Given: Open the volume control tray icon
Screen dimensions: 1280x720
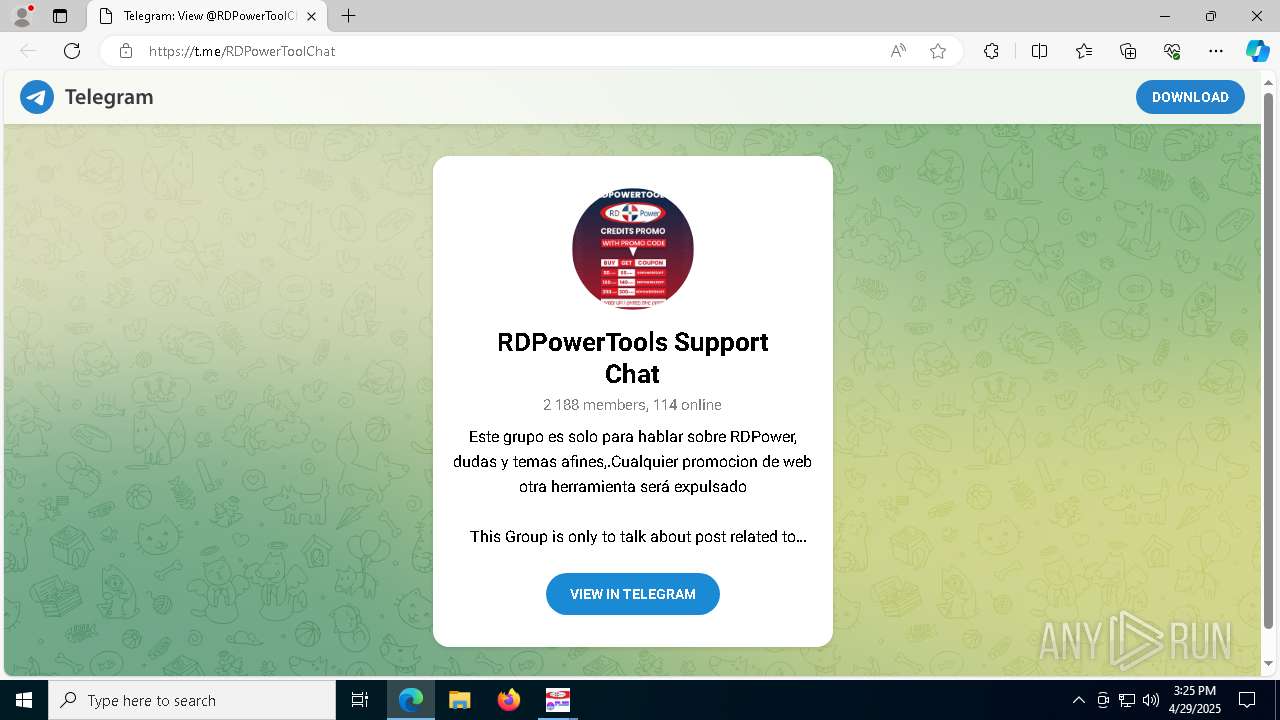Looking at the screenshot, I should pos(1151,700).
